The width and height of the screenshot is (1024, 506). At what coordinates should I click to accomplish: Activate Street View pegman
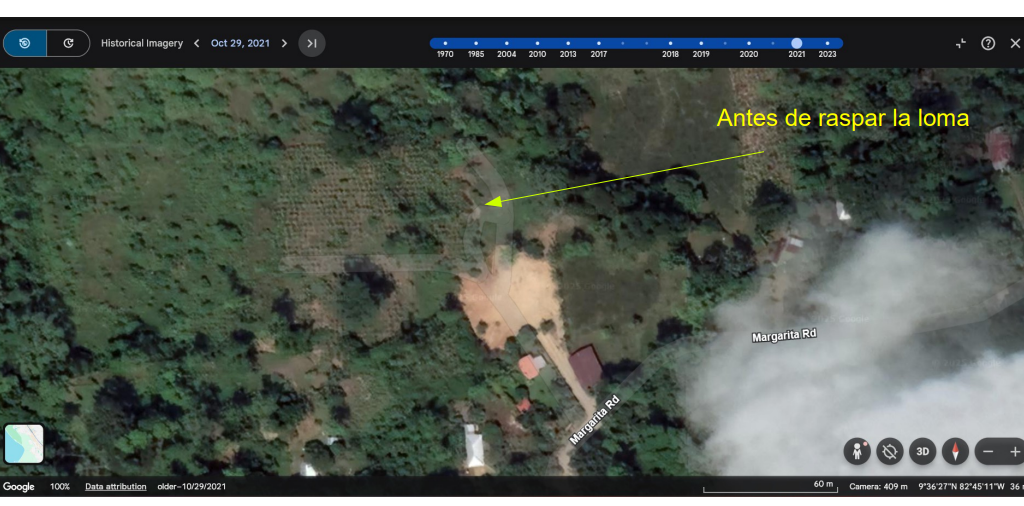coord(857,451)
